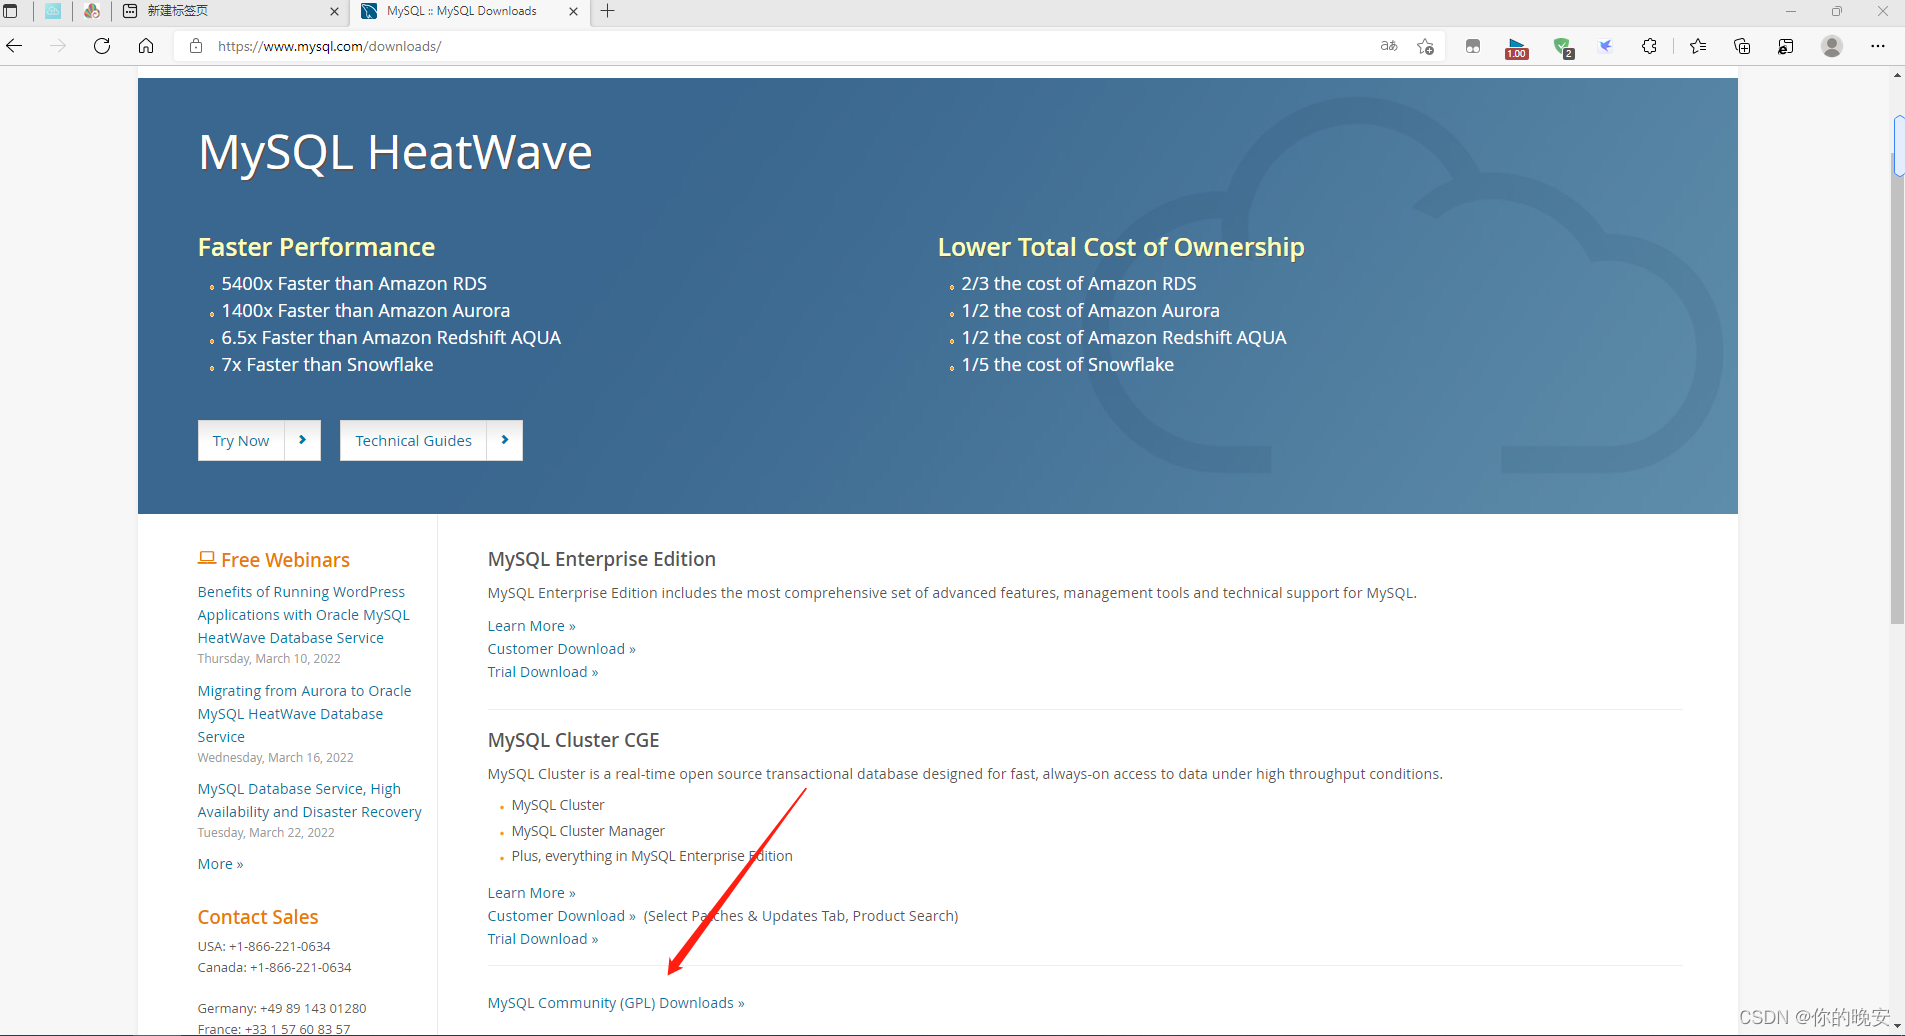Click the site lock icon in address bar
1905x1036 pixels.
point(196,46)
